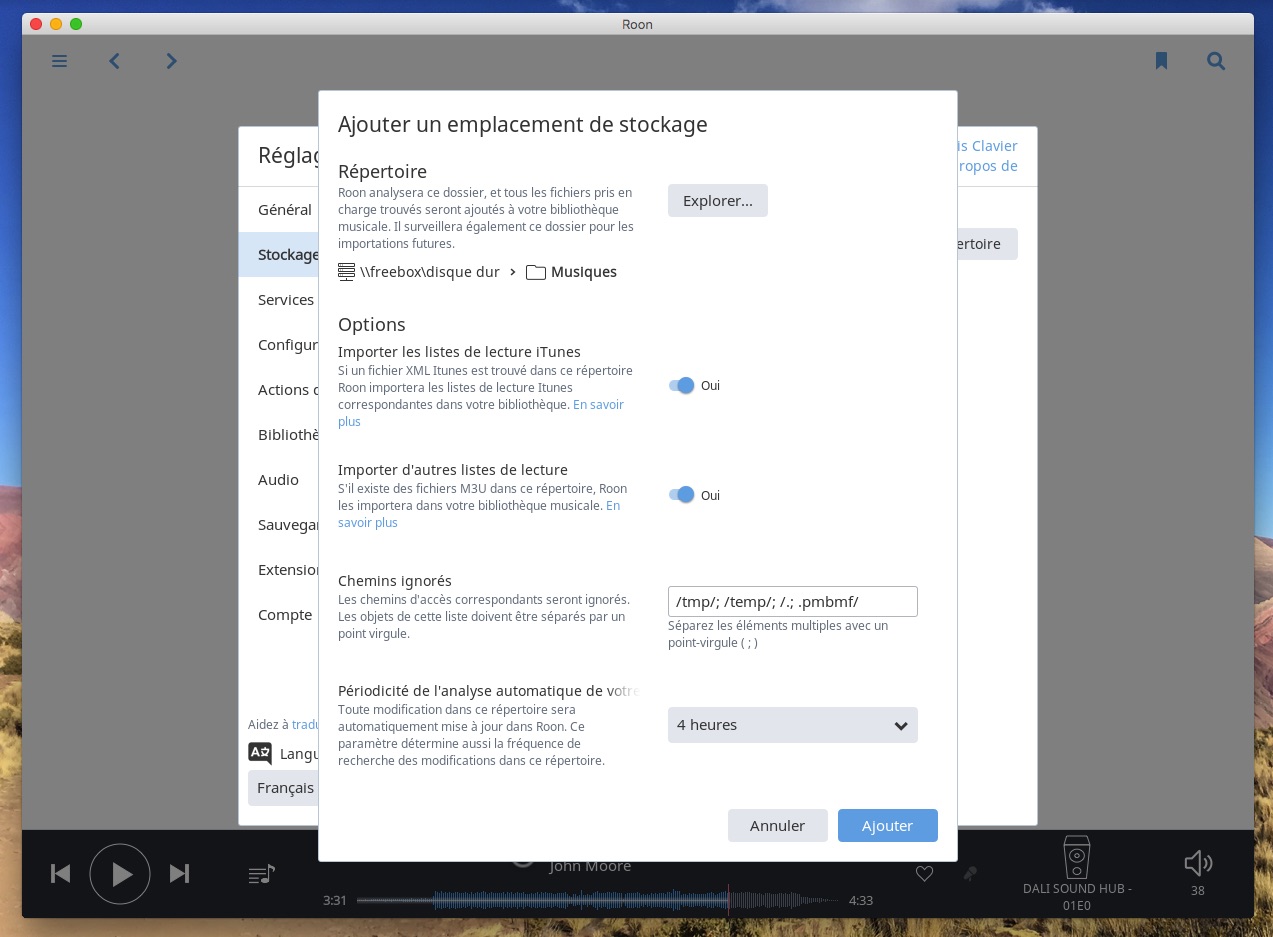Screen dimensions: 1273x937
Task: Open the bookmarks icon
Action: [1161, 61]
